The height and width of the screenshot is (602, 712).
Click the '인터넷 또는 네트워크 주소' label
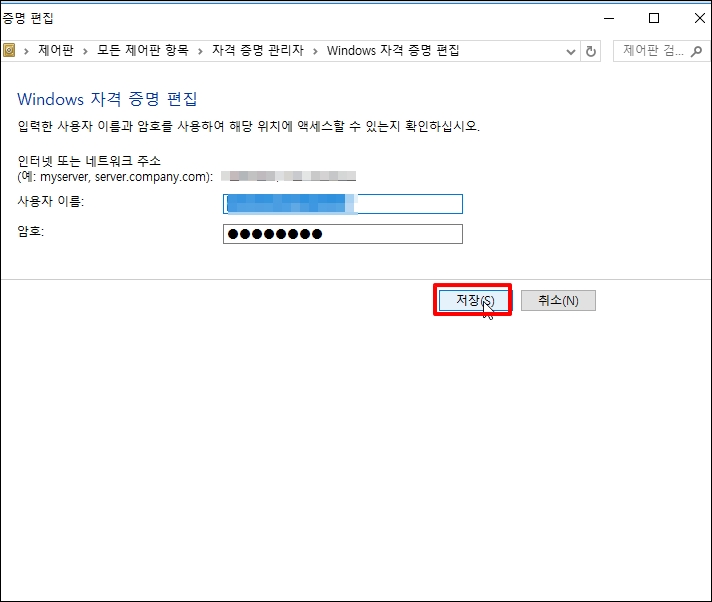pyautogui.click(x=89, y=161)
